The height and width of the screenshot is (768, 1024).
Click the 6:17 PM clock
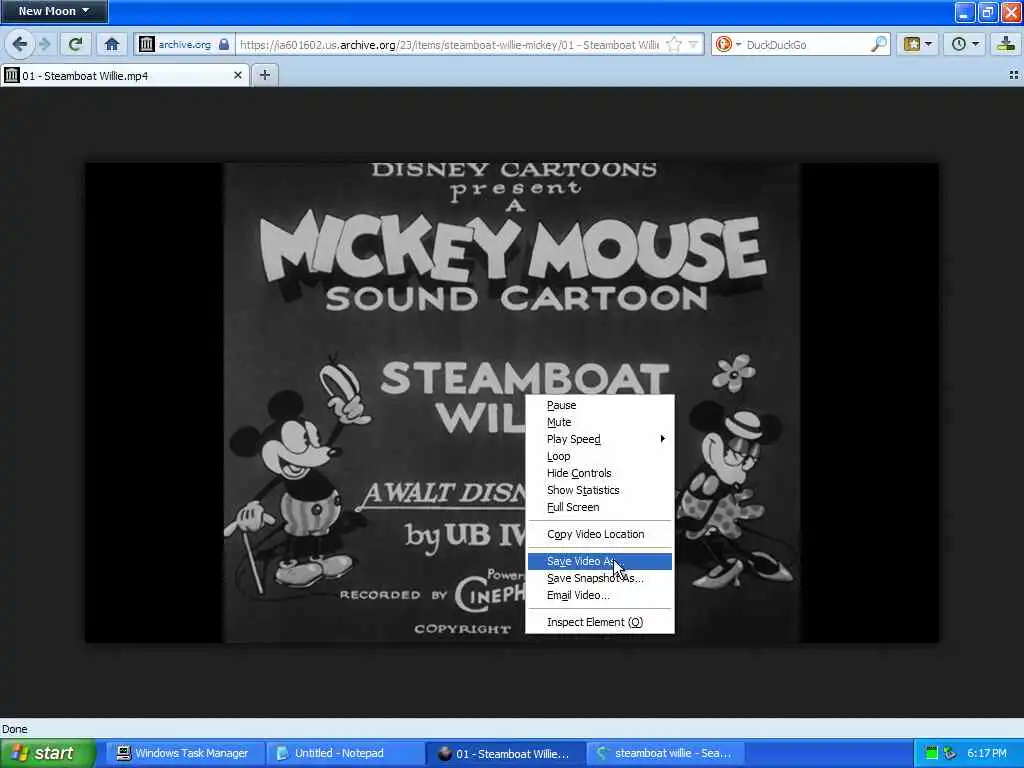(987, 753)
